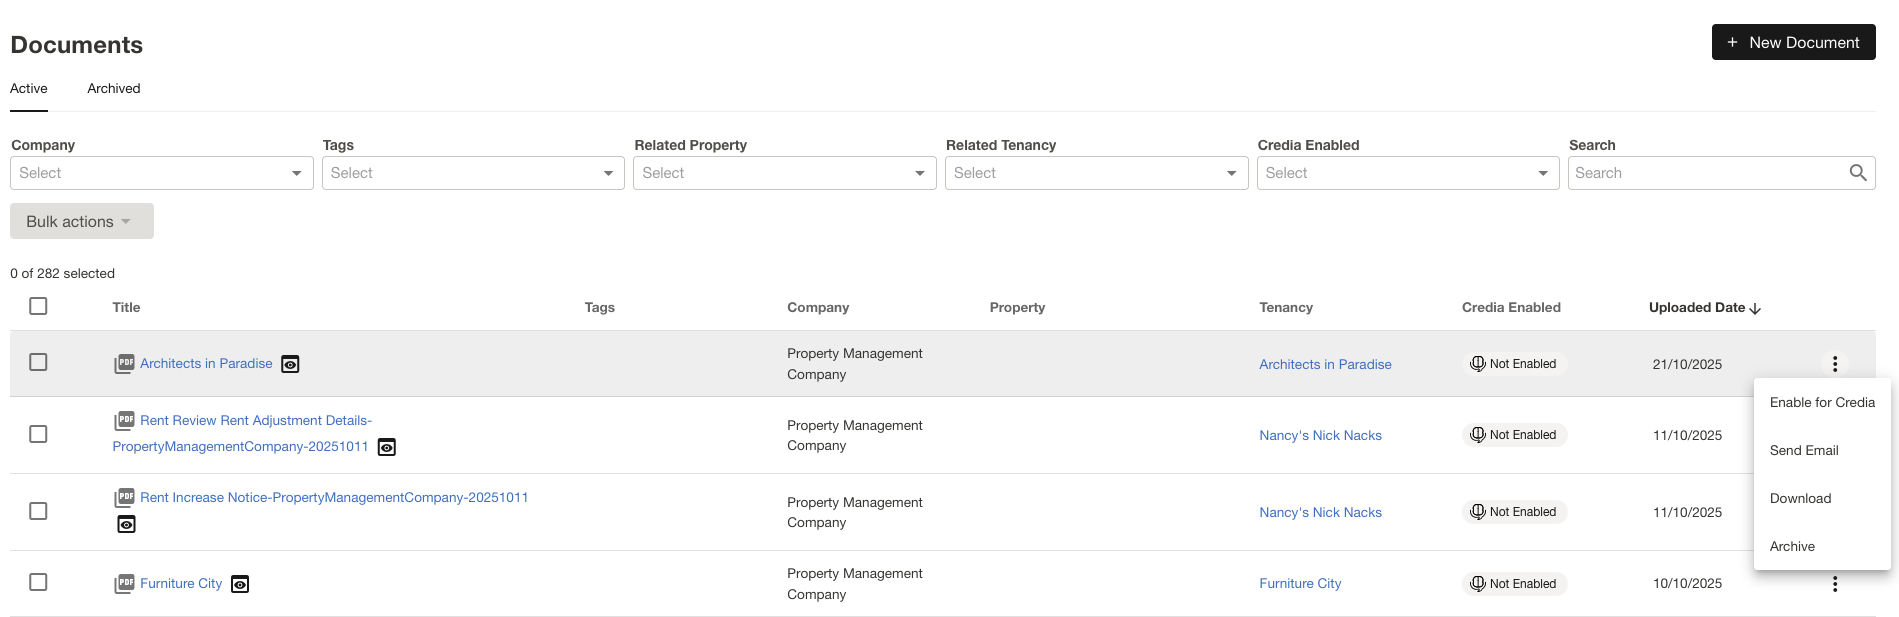Click three-dot menu on Architects in Paradise row

[1834, 364]
